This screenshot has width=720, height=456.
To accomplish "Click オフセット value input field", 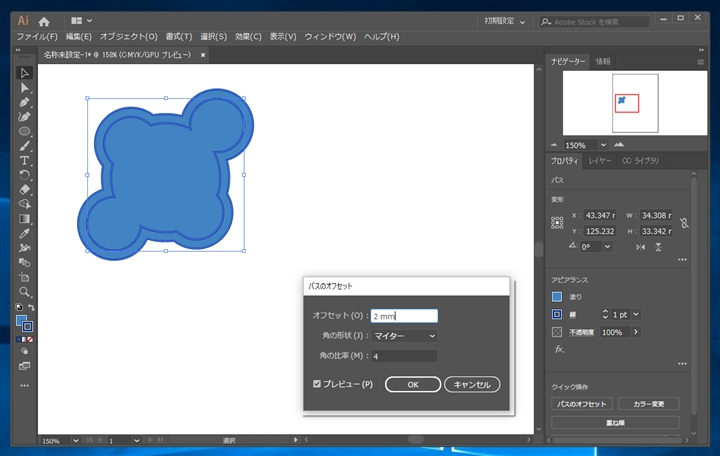I will (x=404, y=316).
